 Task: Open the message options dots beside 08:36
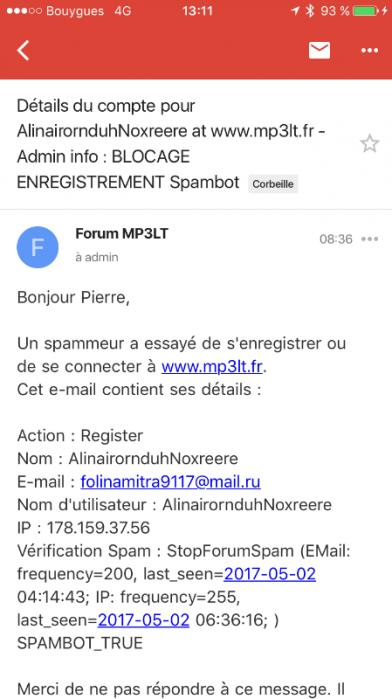[370, 239]
